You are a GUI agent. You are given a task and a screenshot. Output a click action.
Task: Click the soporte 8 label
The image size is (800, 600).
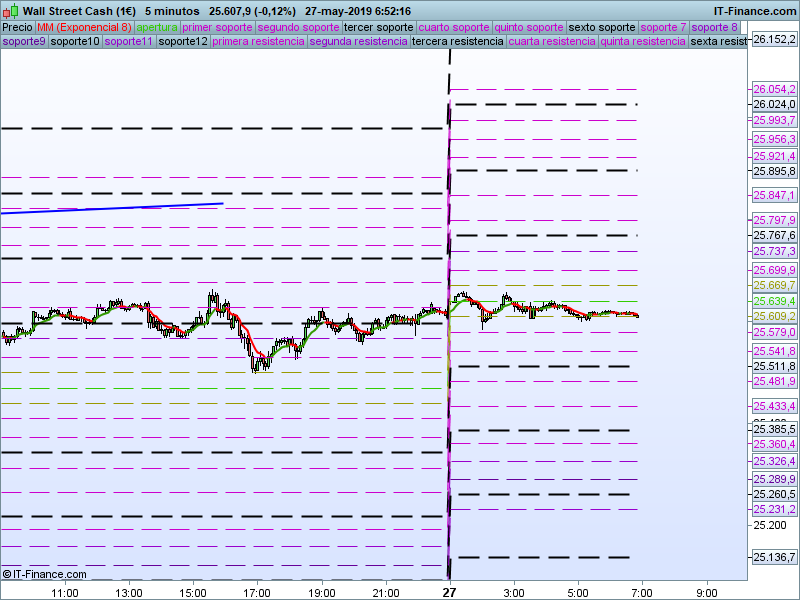[714, 27]
